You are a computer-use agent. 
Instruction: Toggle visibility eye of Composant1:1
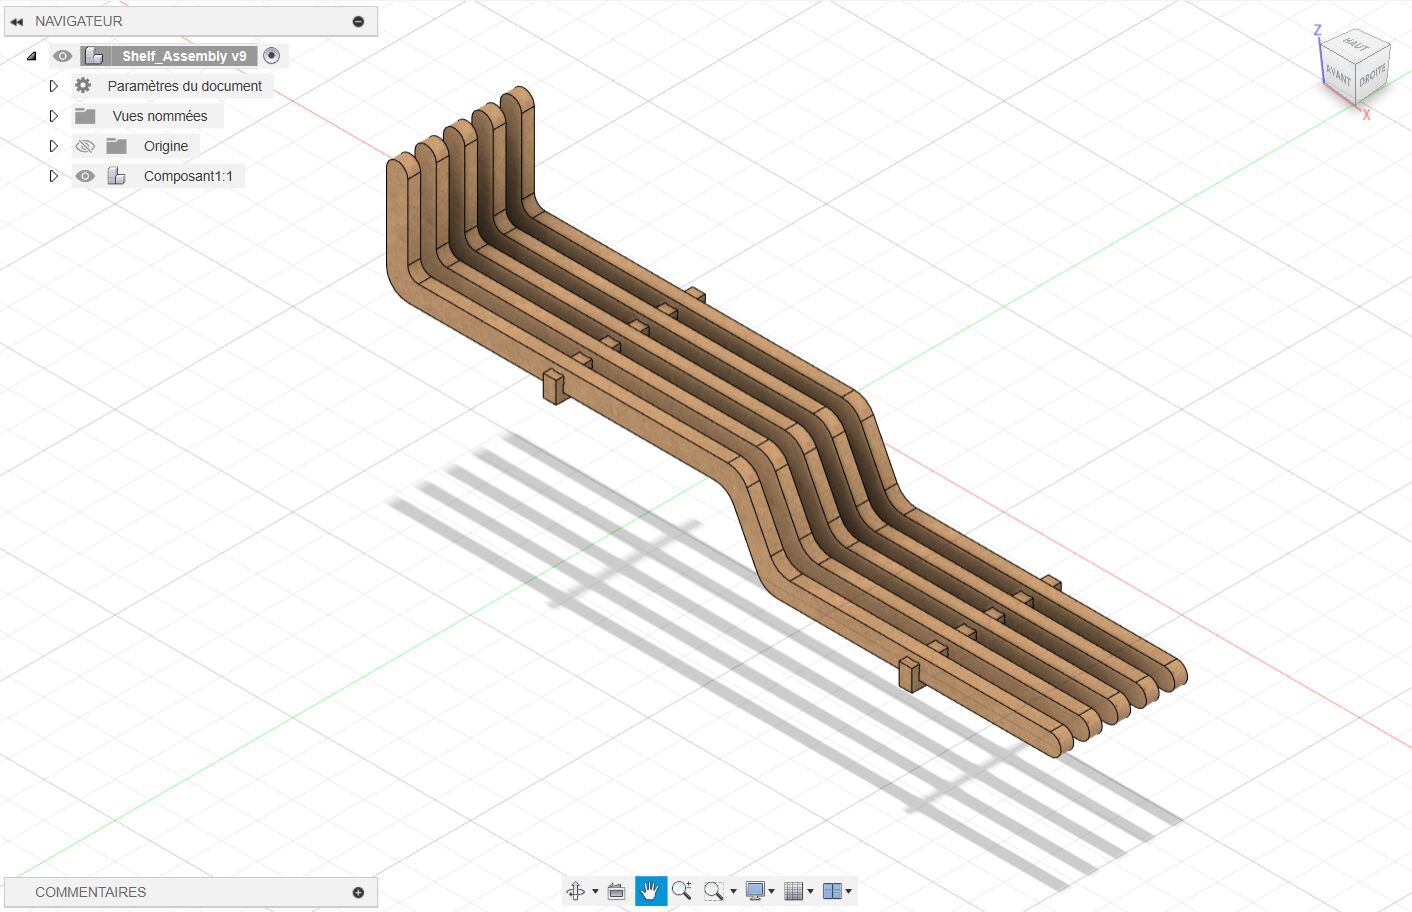point(85,176)
